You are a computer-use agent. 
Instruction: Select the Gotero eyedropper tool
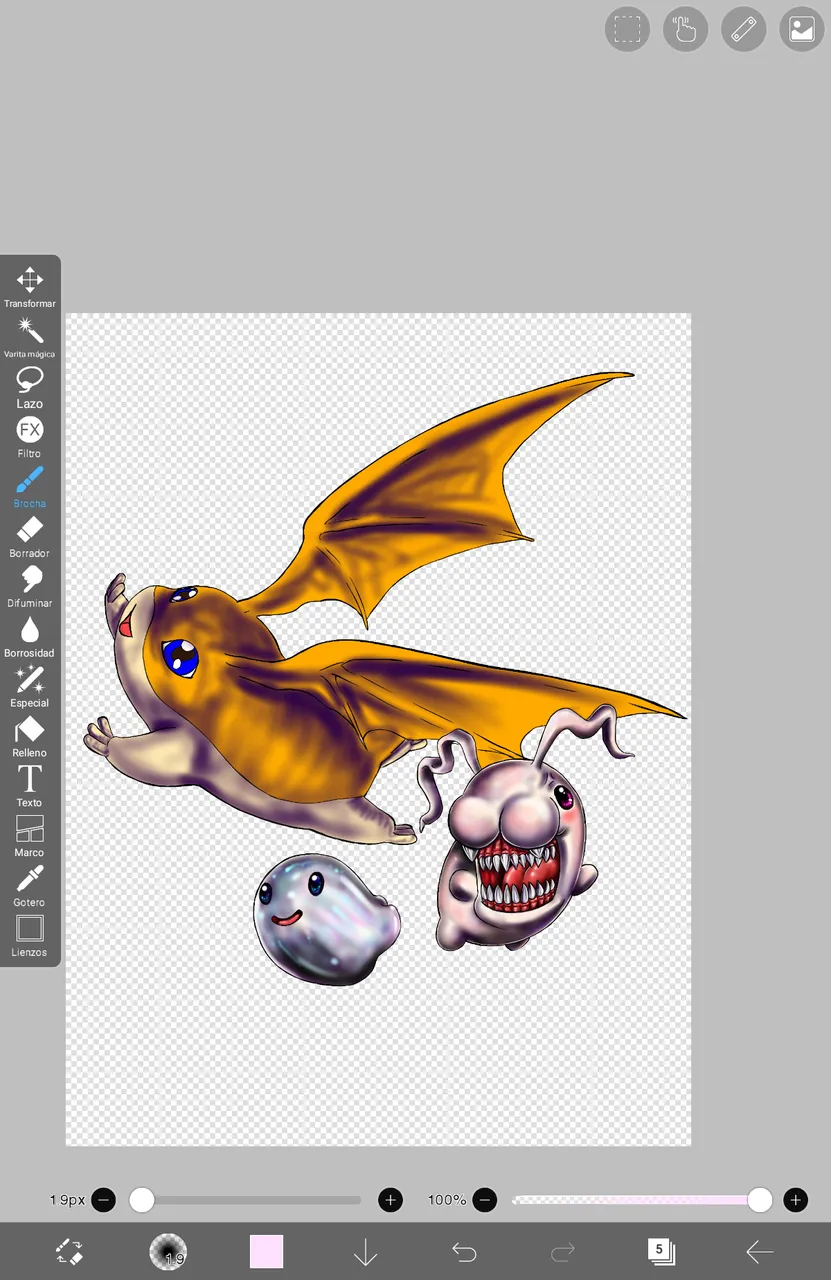click(x=30, y=887)
